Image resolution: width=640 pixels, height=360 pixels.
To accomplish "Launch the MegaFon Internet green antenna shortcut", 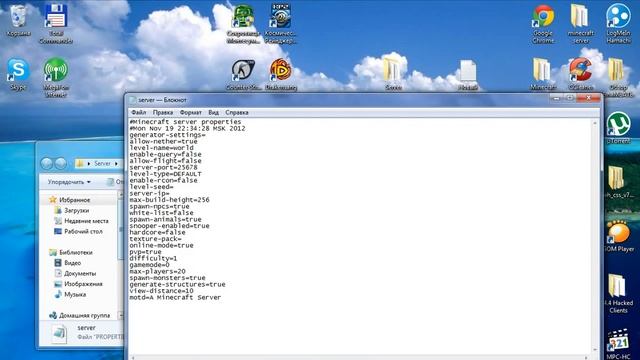I will [56, 78].
